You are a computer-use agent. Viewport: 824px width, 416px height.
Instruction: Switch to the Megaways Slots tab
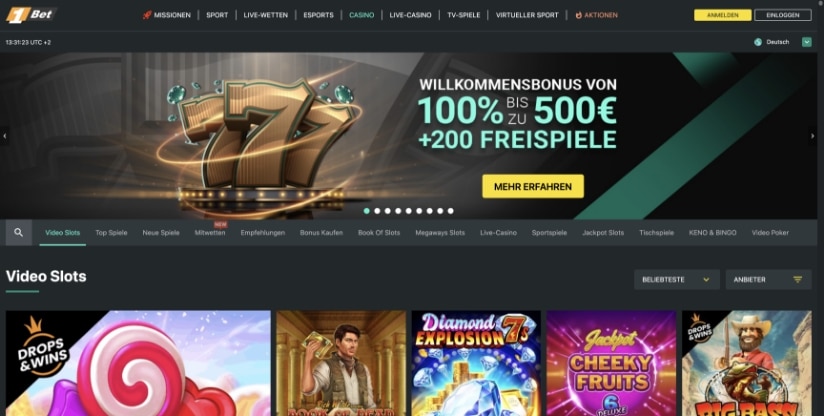440,233
